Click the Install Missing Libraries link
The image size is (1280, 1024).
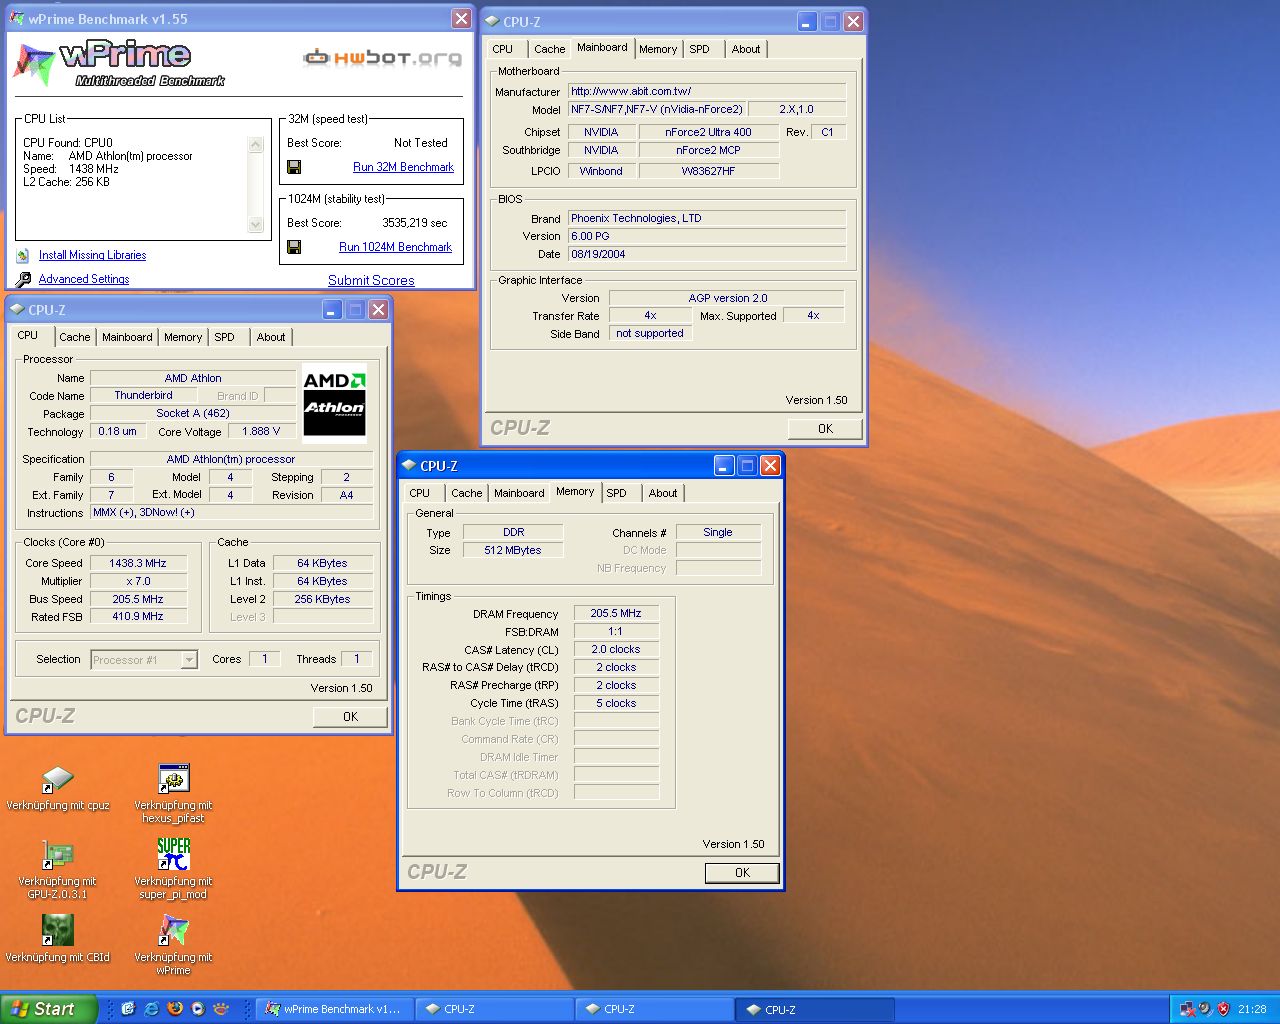coord(92,256)
